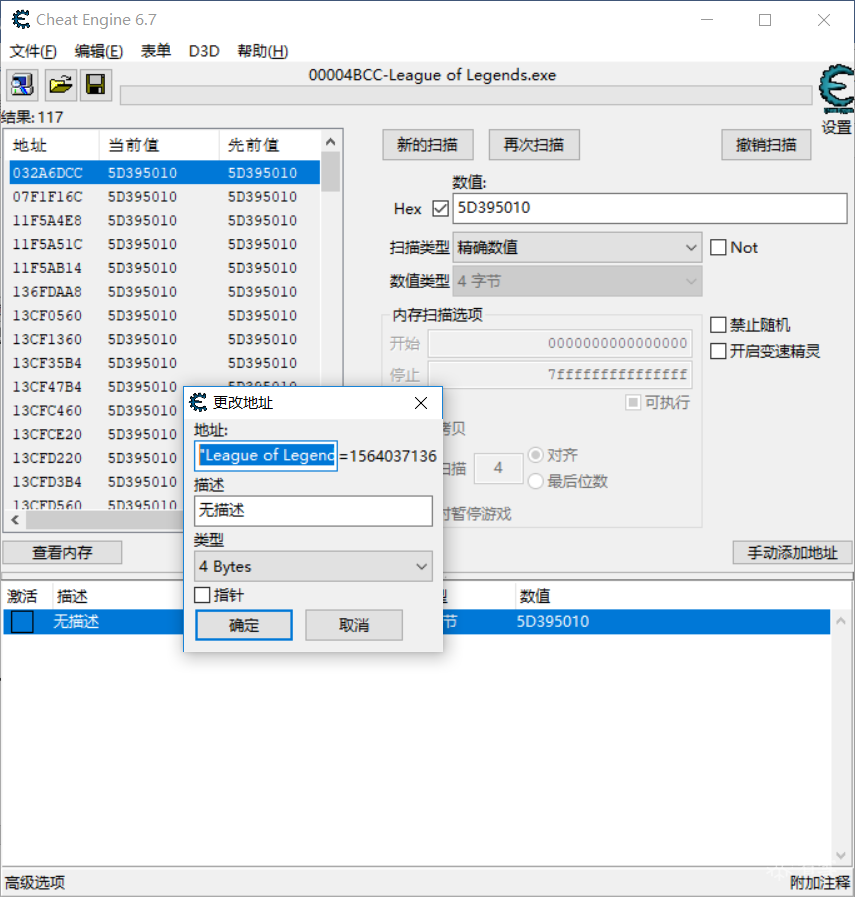Screen dimensions: 855x897
Task: Click the 描述 description input field
Action: coord(313,511)
